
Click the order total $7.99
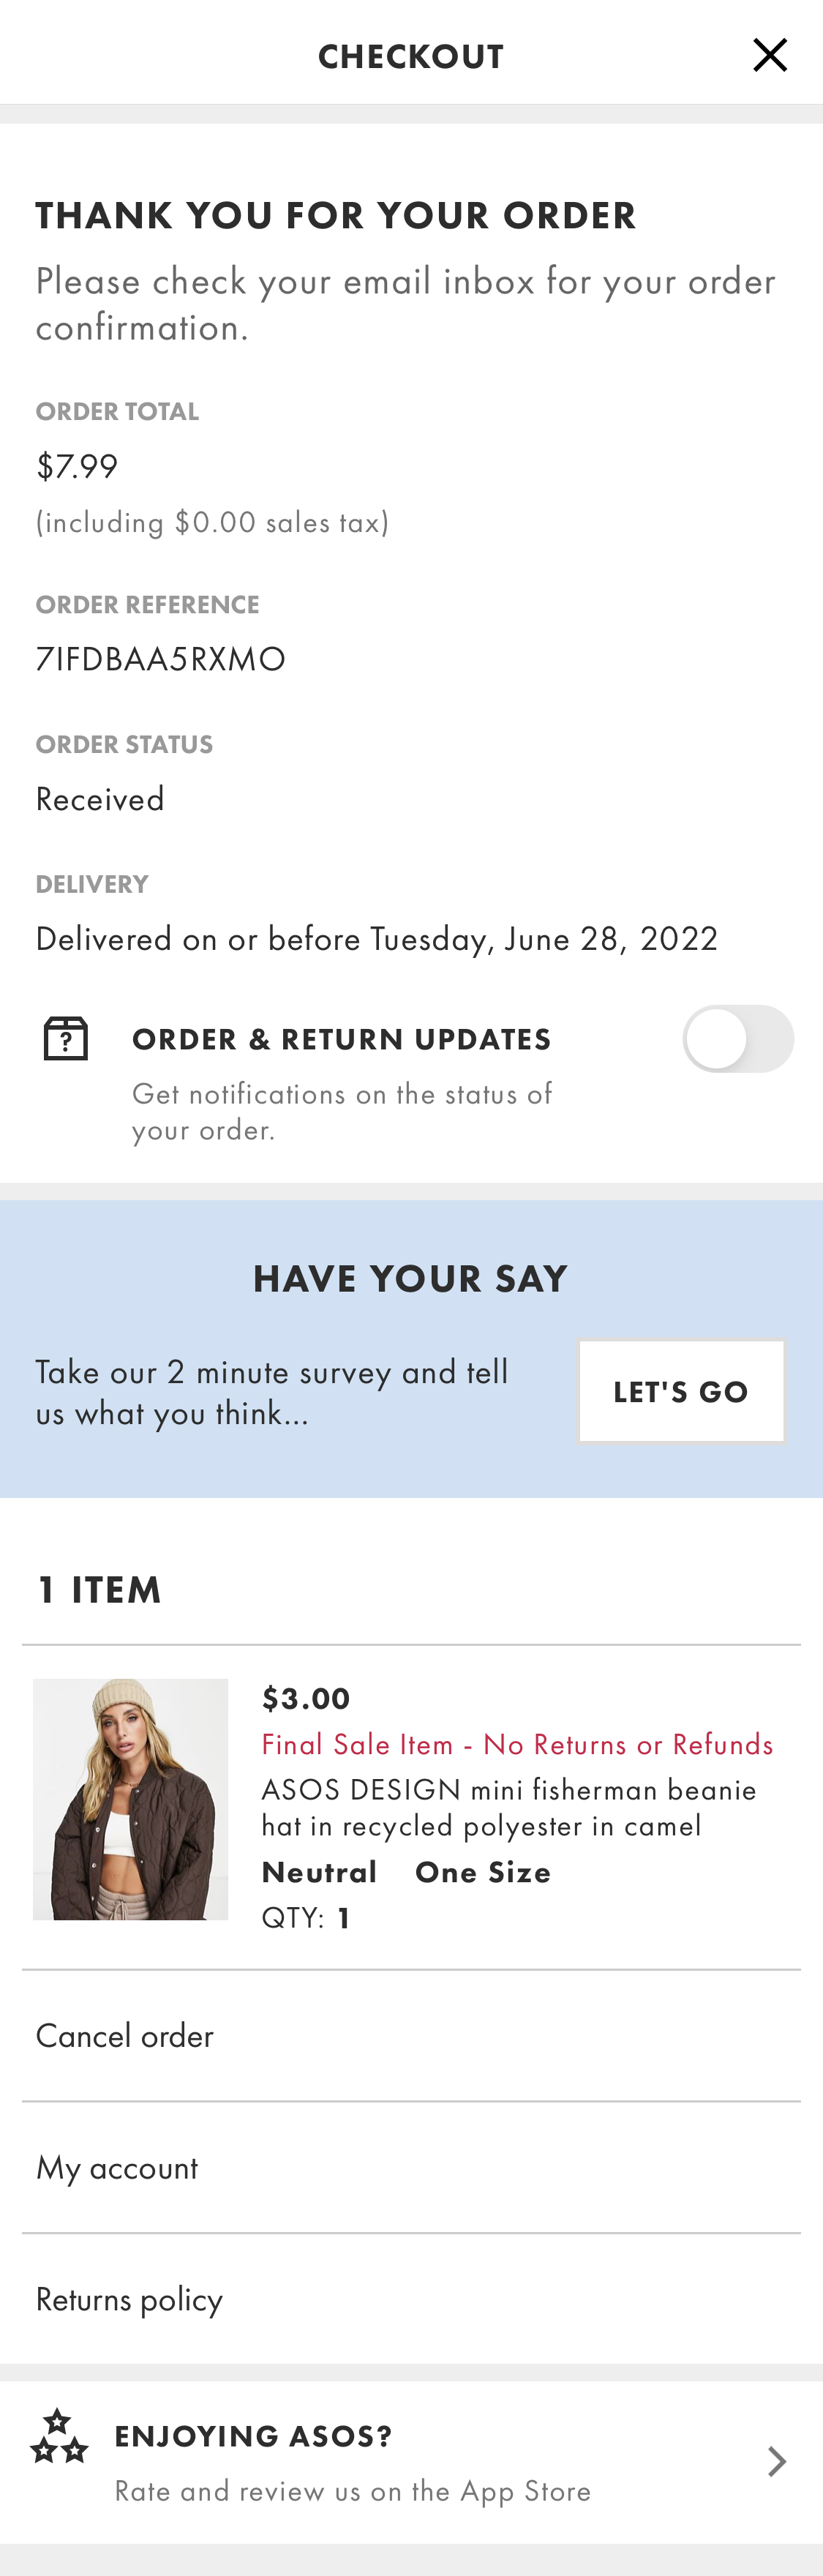[x=77, y=465]
